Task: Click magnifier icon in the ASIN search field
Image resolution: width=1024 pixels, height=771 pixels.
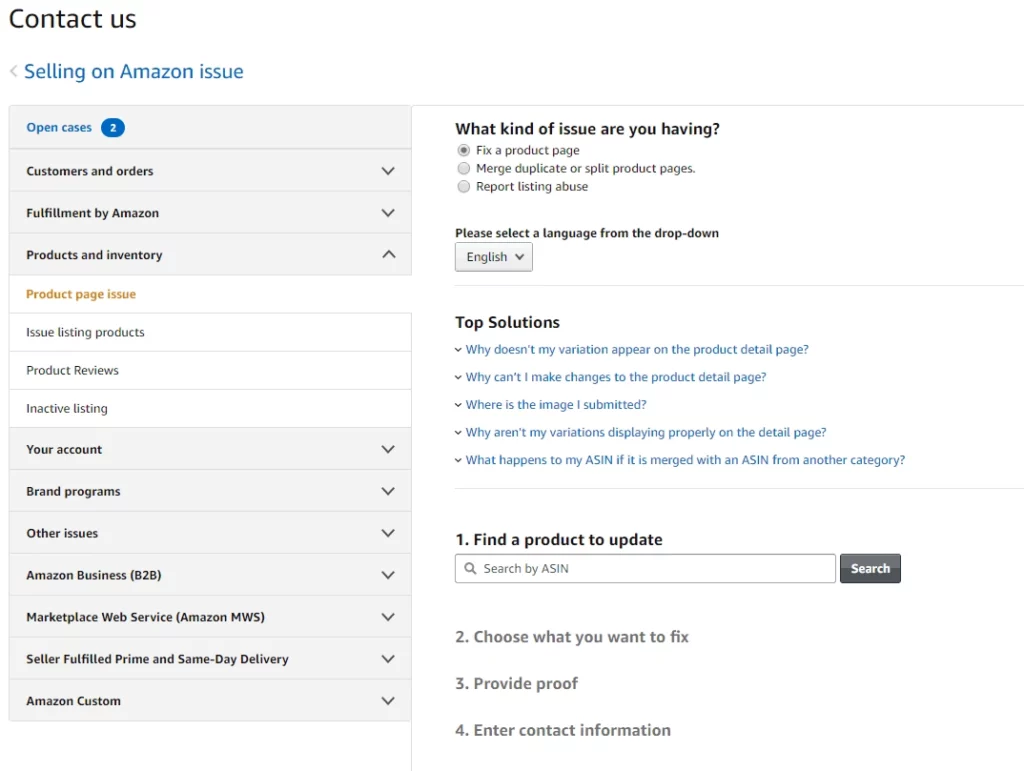Action: [x=470, y=569]
